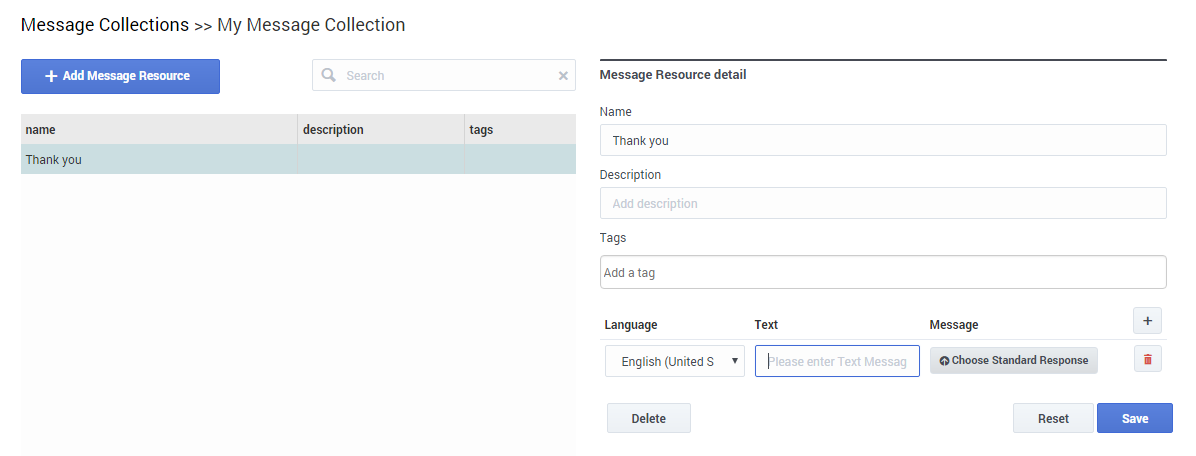Clear the search field with the X icon
The image size is (1196, 456).
[x=563, y=76]
